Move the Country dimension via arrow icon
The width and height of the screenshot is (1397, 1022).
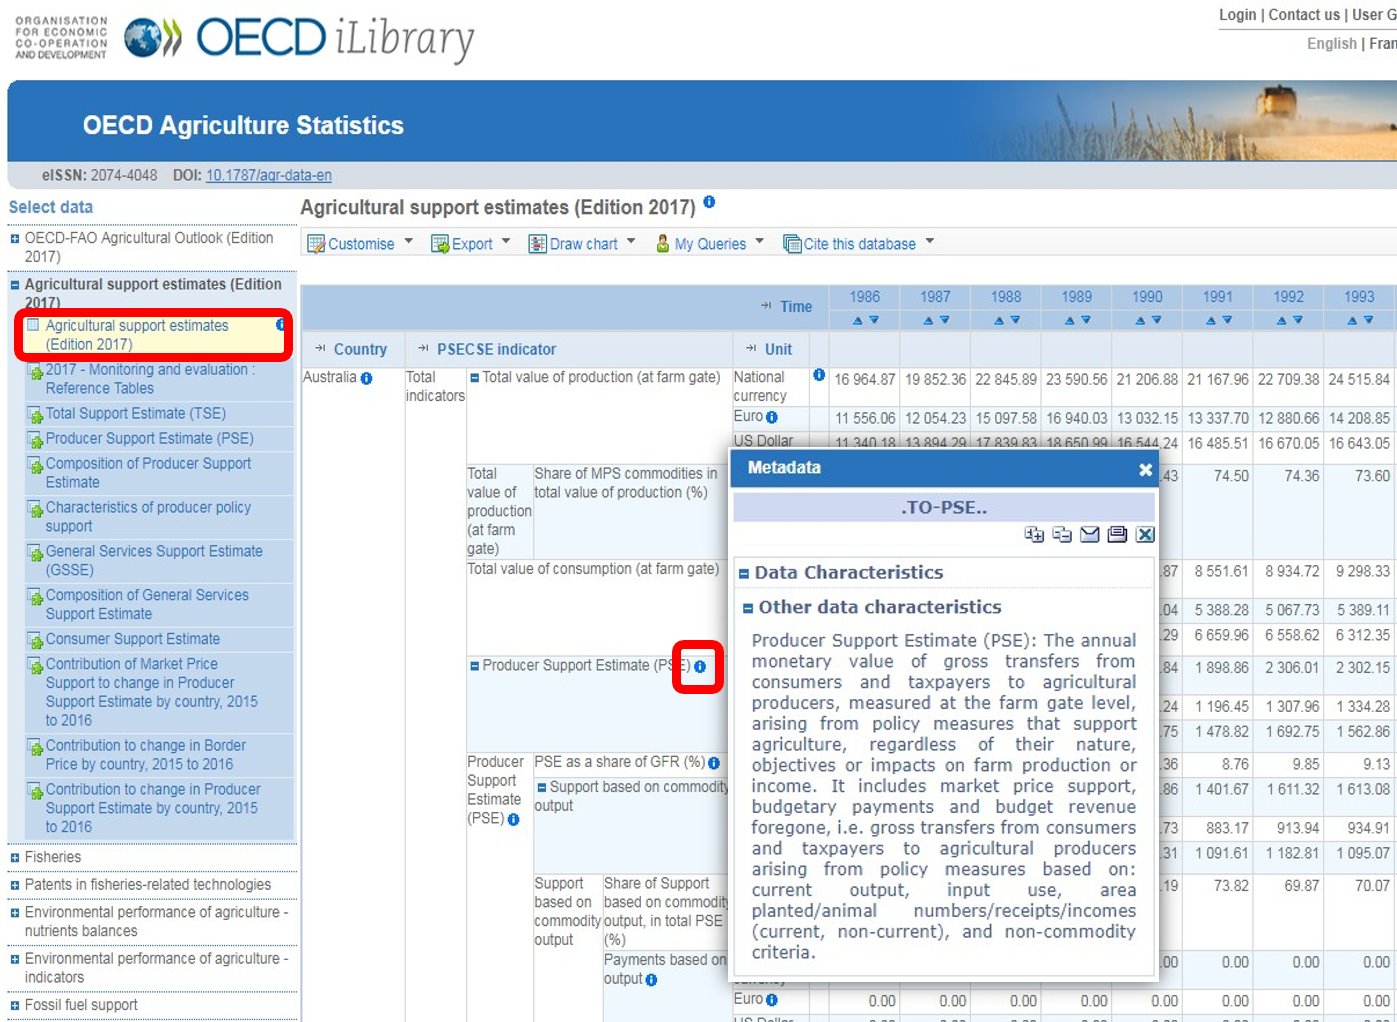pos(321,349)
